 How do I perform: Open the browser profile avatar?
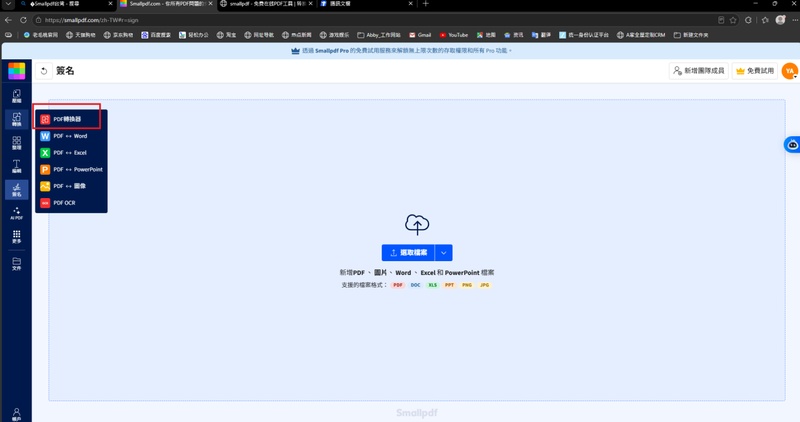coord(780,20)
